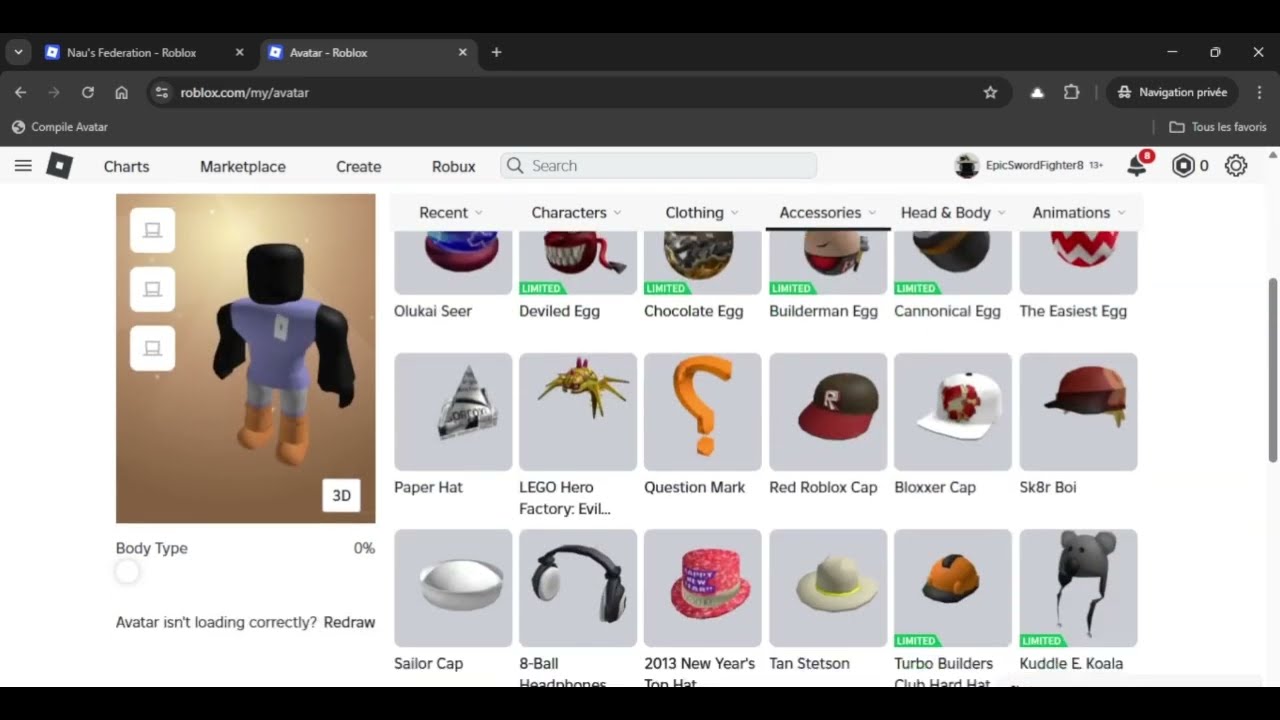The image size is (1280, 720).
Task: Open the Compile Avatar bookmark
Action: pos(59,127)
